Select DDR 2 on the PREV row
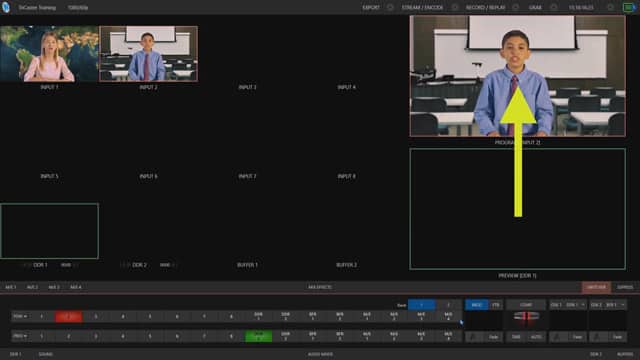Screen dimensions: 640x360 tap(285, 336)
